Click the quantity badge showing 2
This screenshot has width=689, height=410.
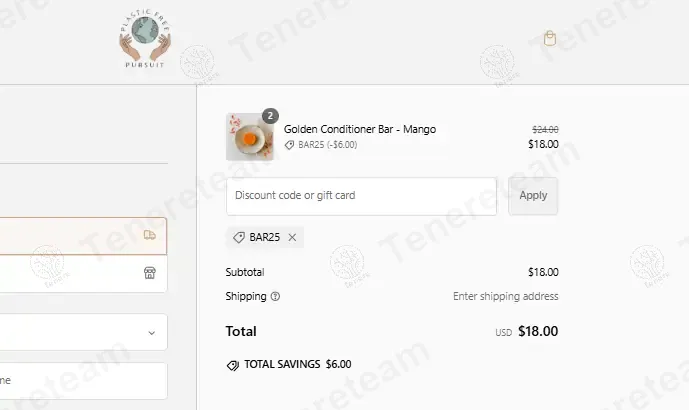coord(270,116)
